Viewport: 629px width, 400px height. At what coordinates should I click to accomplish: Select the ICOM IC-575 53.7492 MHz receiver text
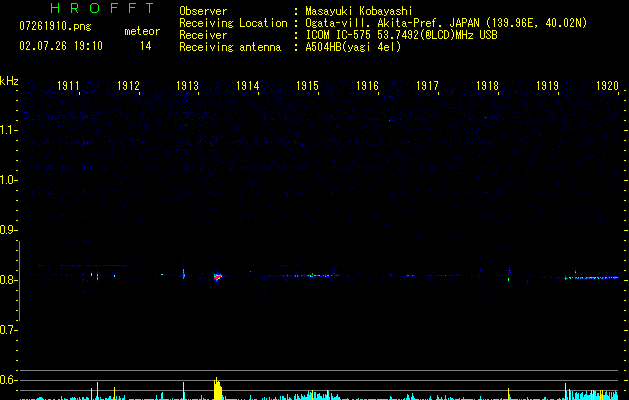point(401,35)
